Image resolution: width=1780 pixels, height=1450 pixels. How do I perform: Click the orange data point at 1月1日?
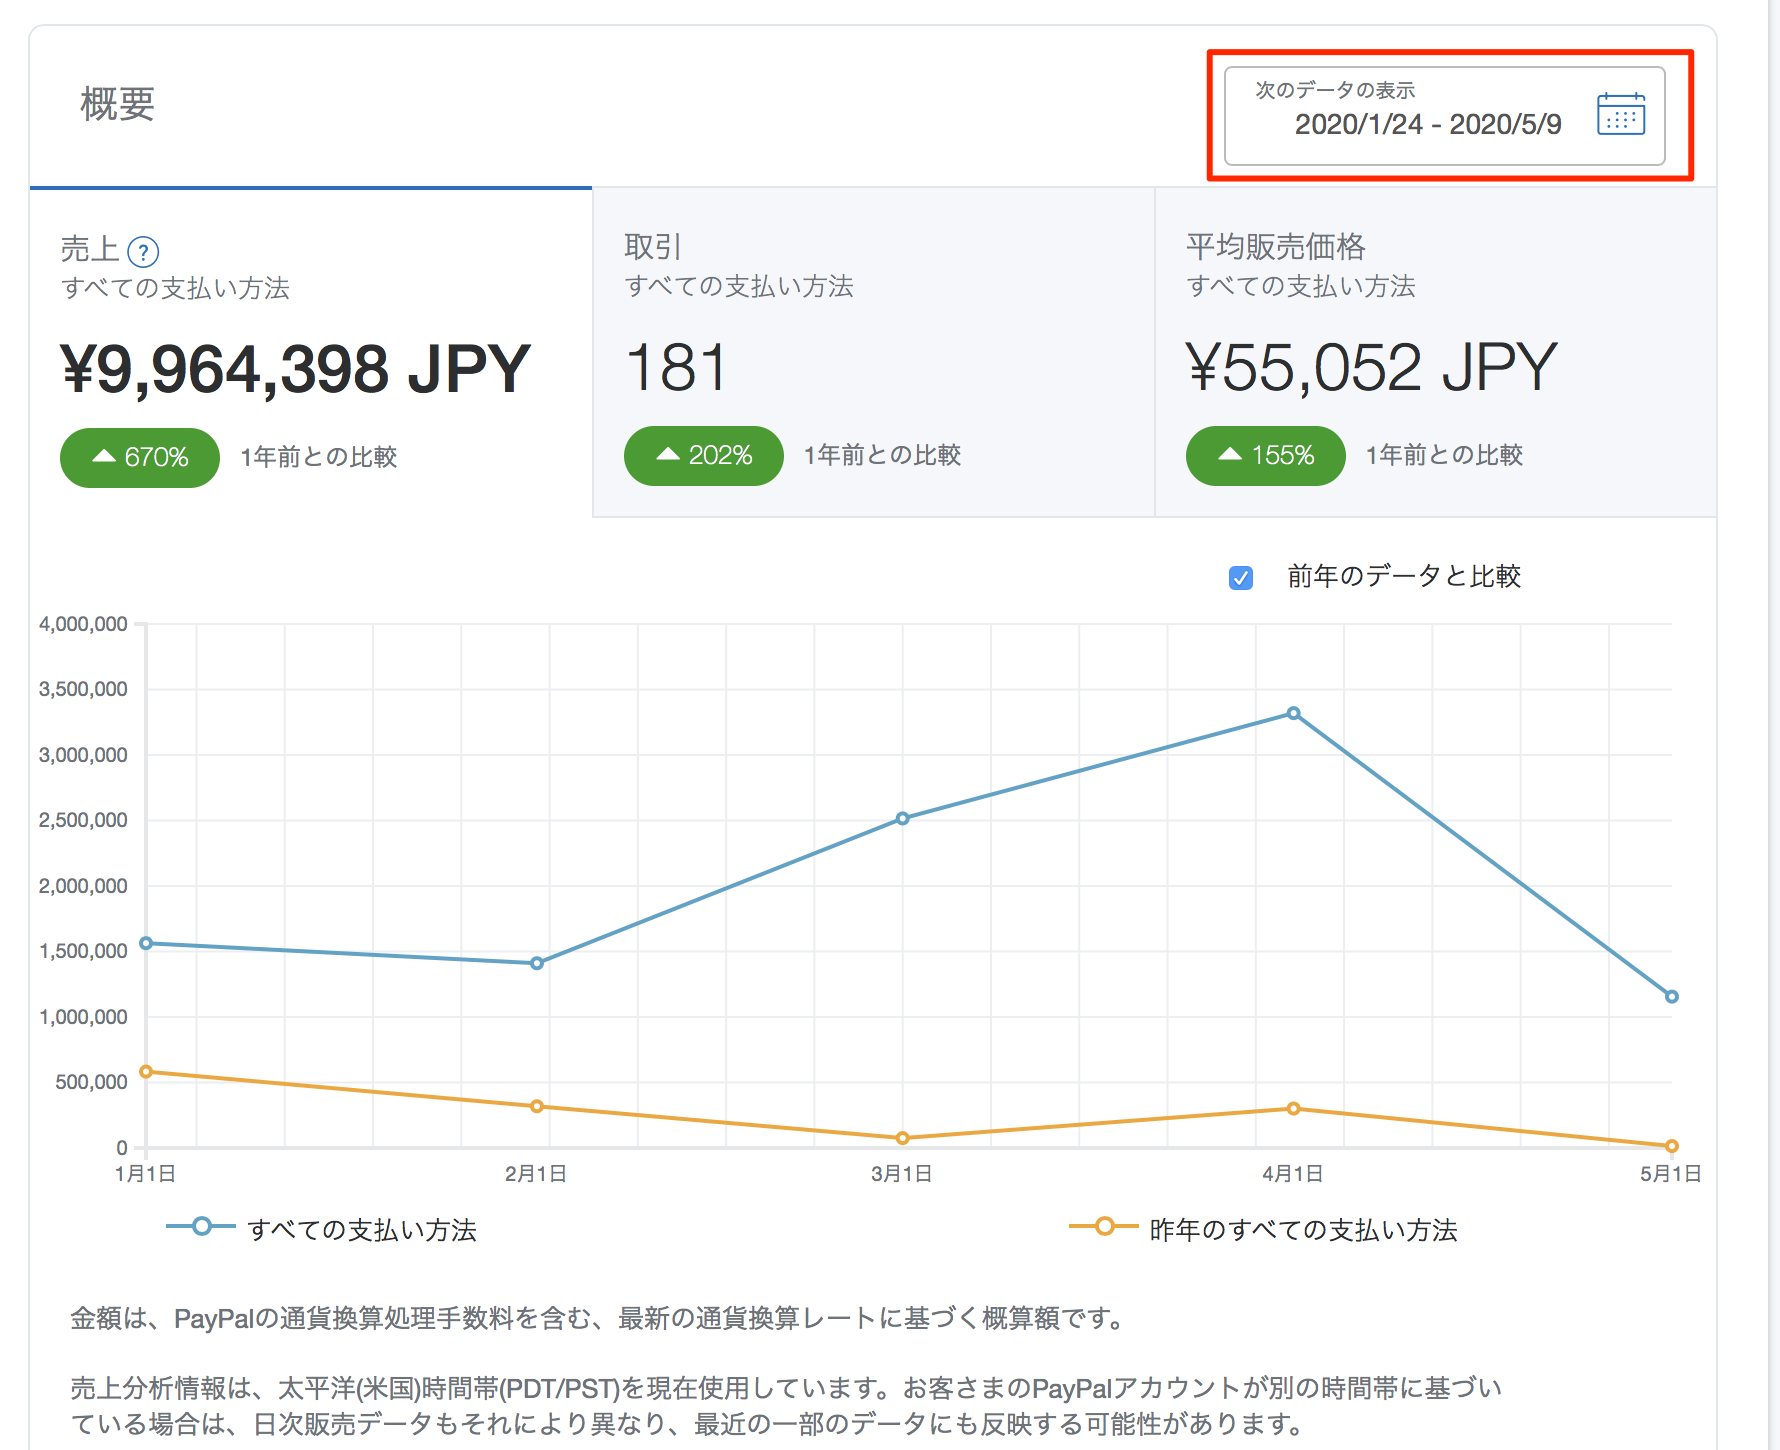[x=146, y=1072]
